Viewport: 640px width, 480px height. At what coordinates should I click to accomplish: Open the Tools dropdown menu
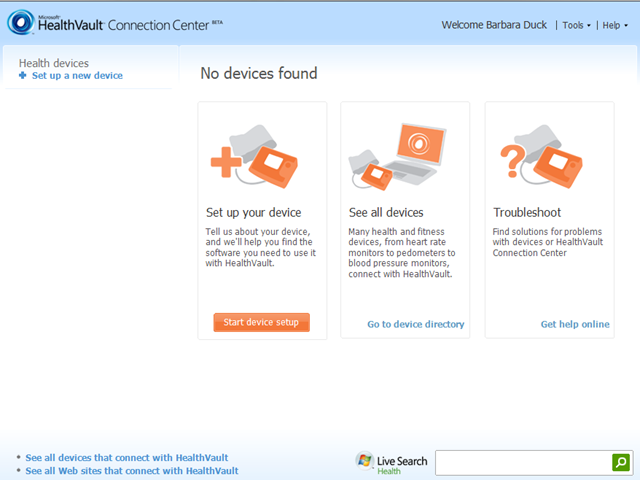(576, 25)
